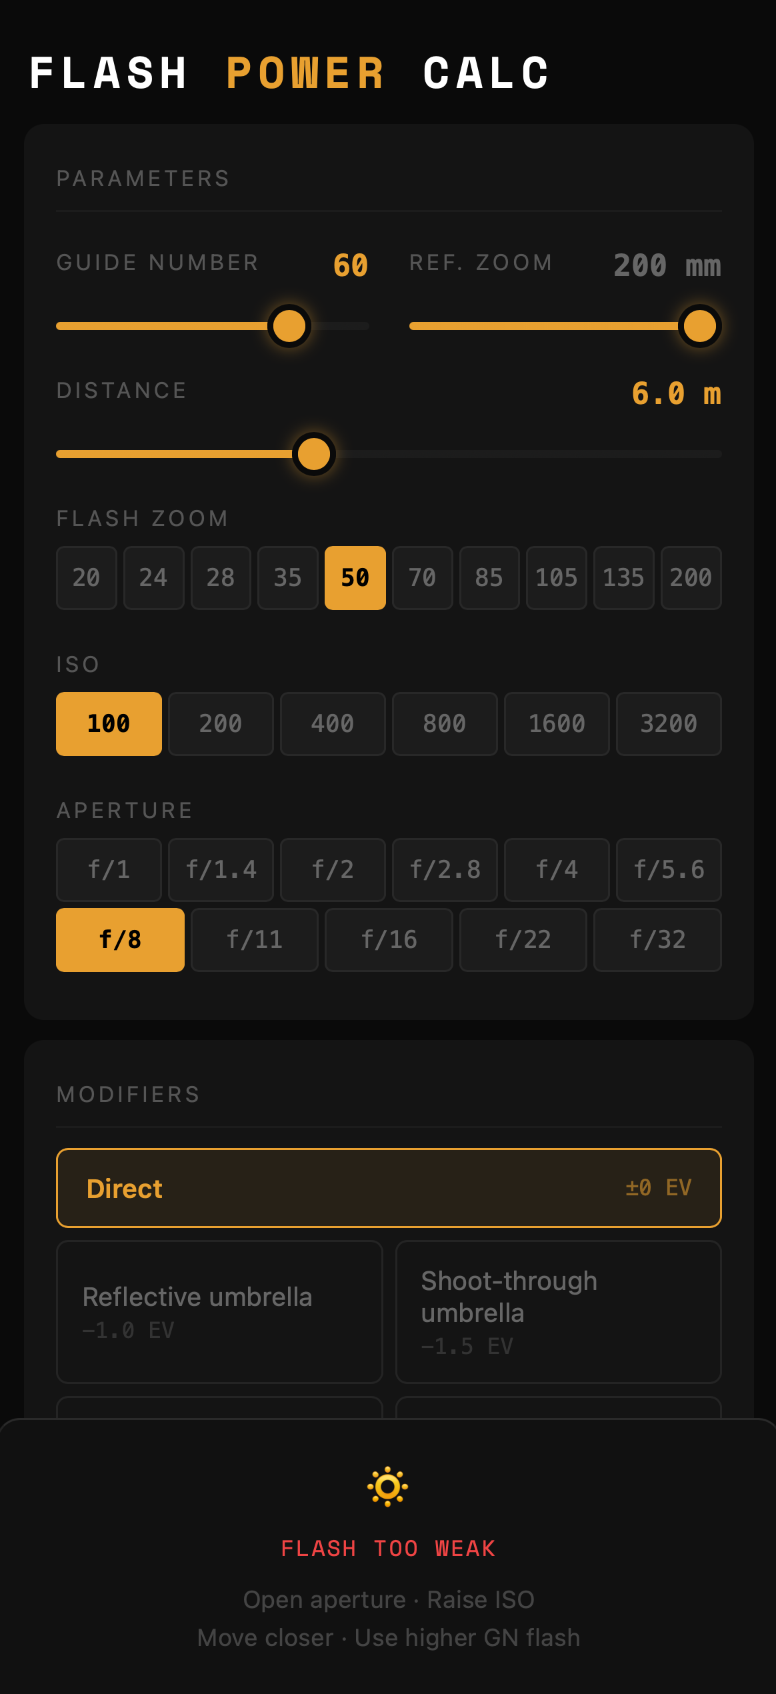Image resolution: width=776 pixels, height=1694 pixels.
Task: Switch ISO to 3200
Action: (668, 724)
